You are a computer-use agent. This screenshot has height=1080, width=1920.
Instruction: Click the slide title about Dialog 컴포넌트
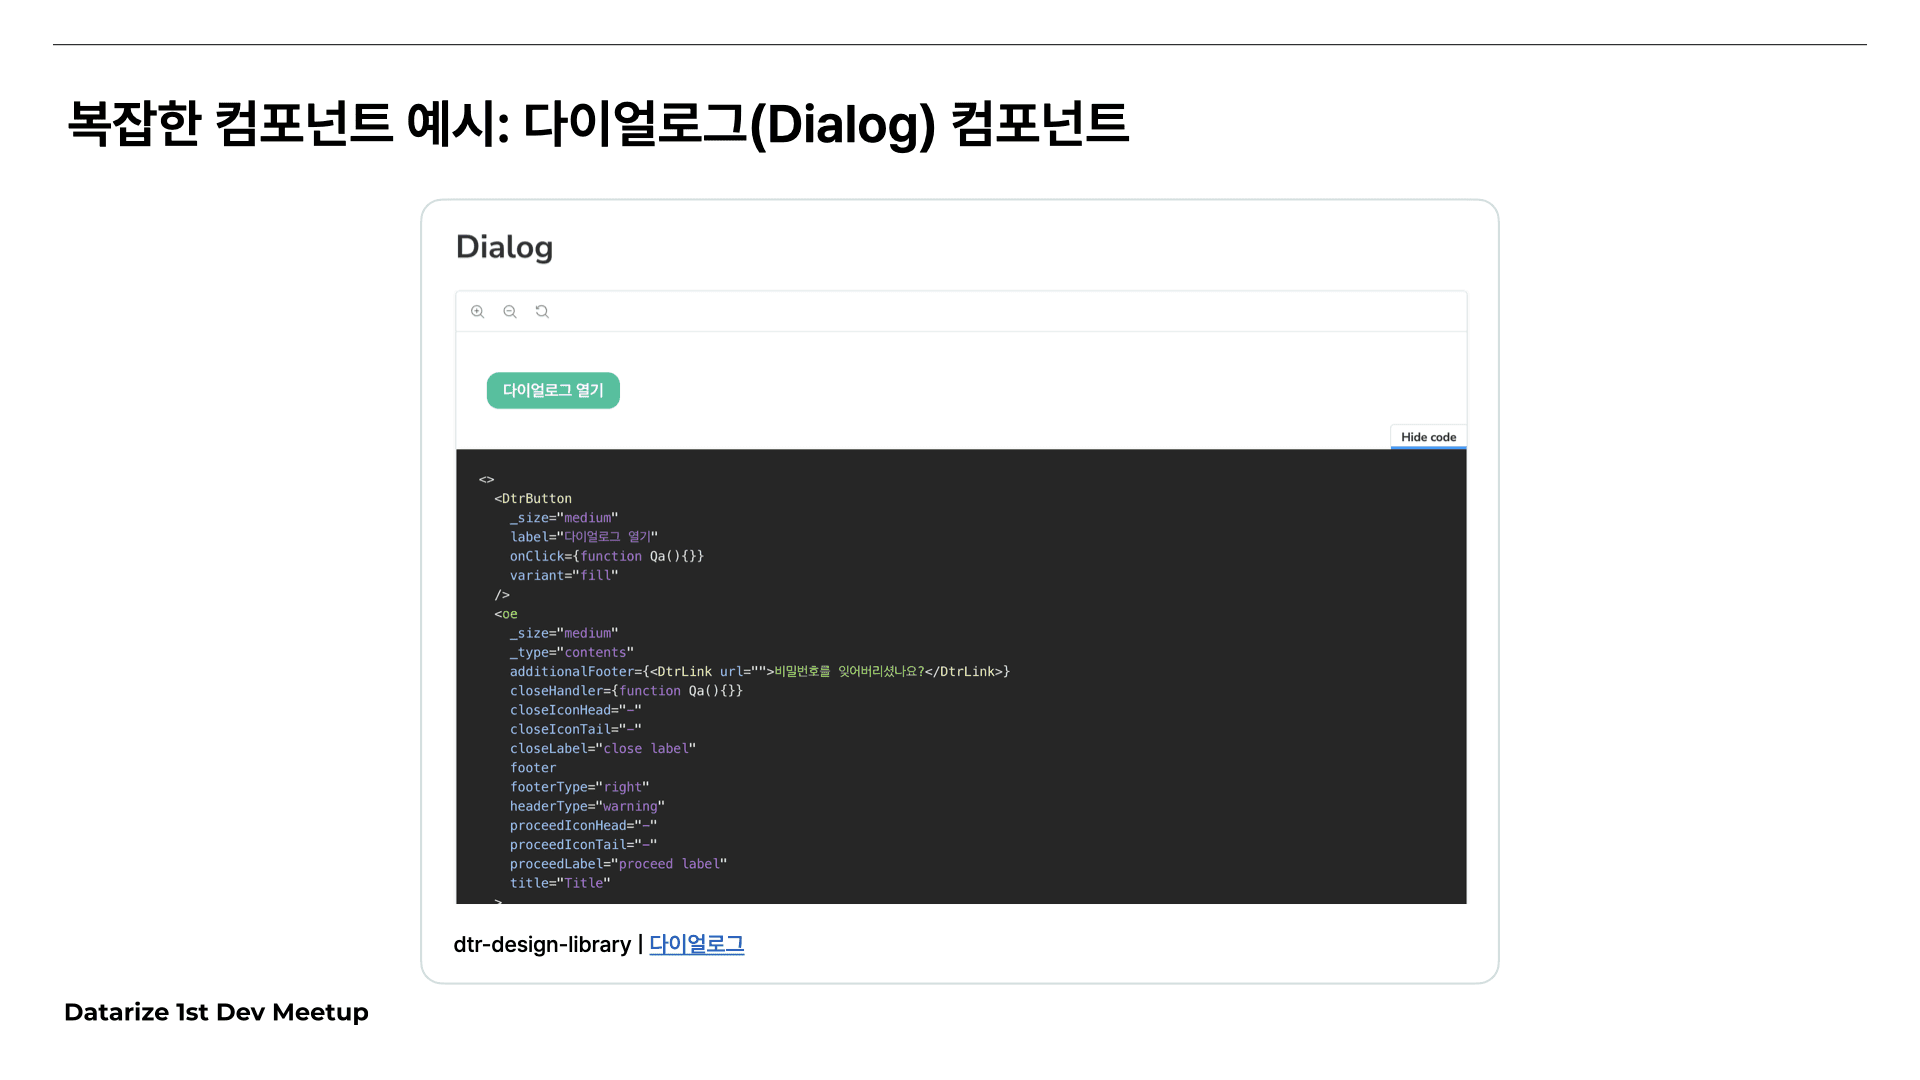tap(598, 124)
